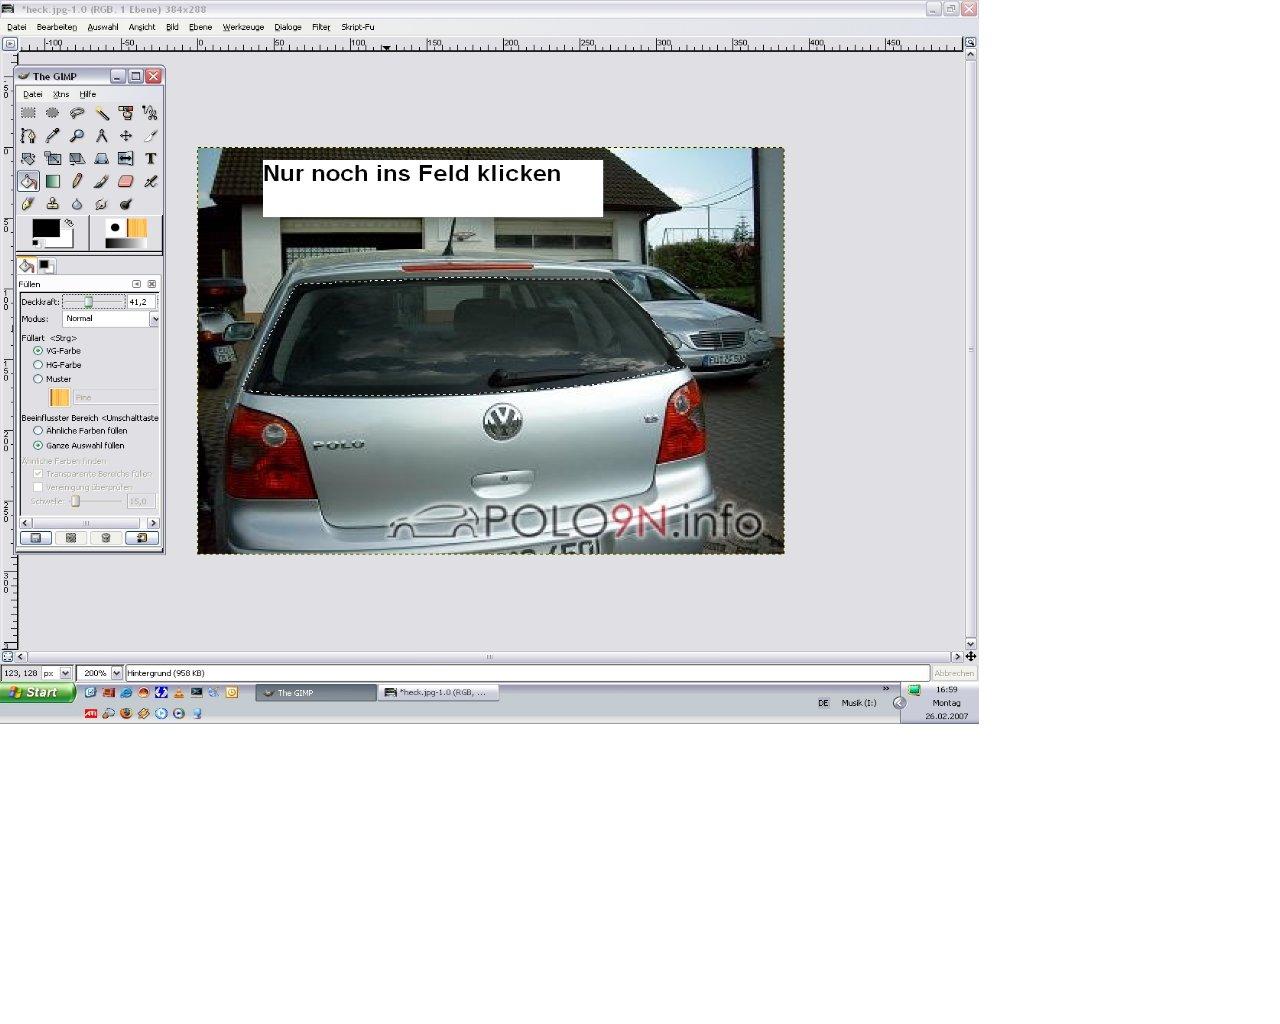The width and height of the screenshot is (1280, 1024).
Task: Open the zoom percentage dropdown
Action: (116, 673)
